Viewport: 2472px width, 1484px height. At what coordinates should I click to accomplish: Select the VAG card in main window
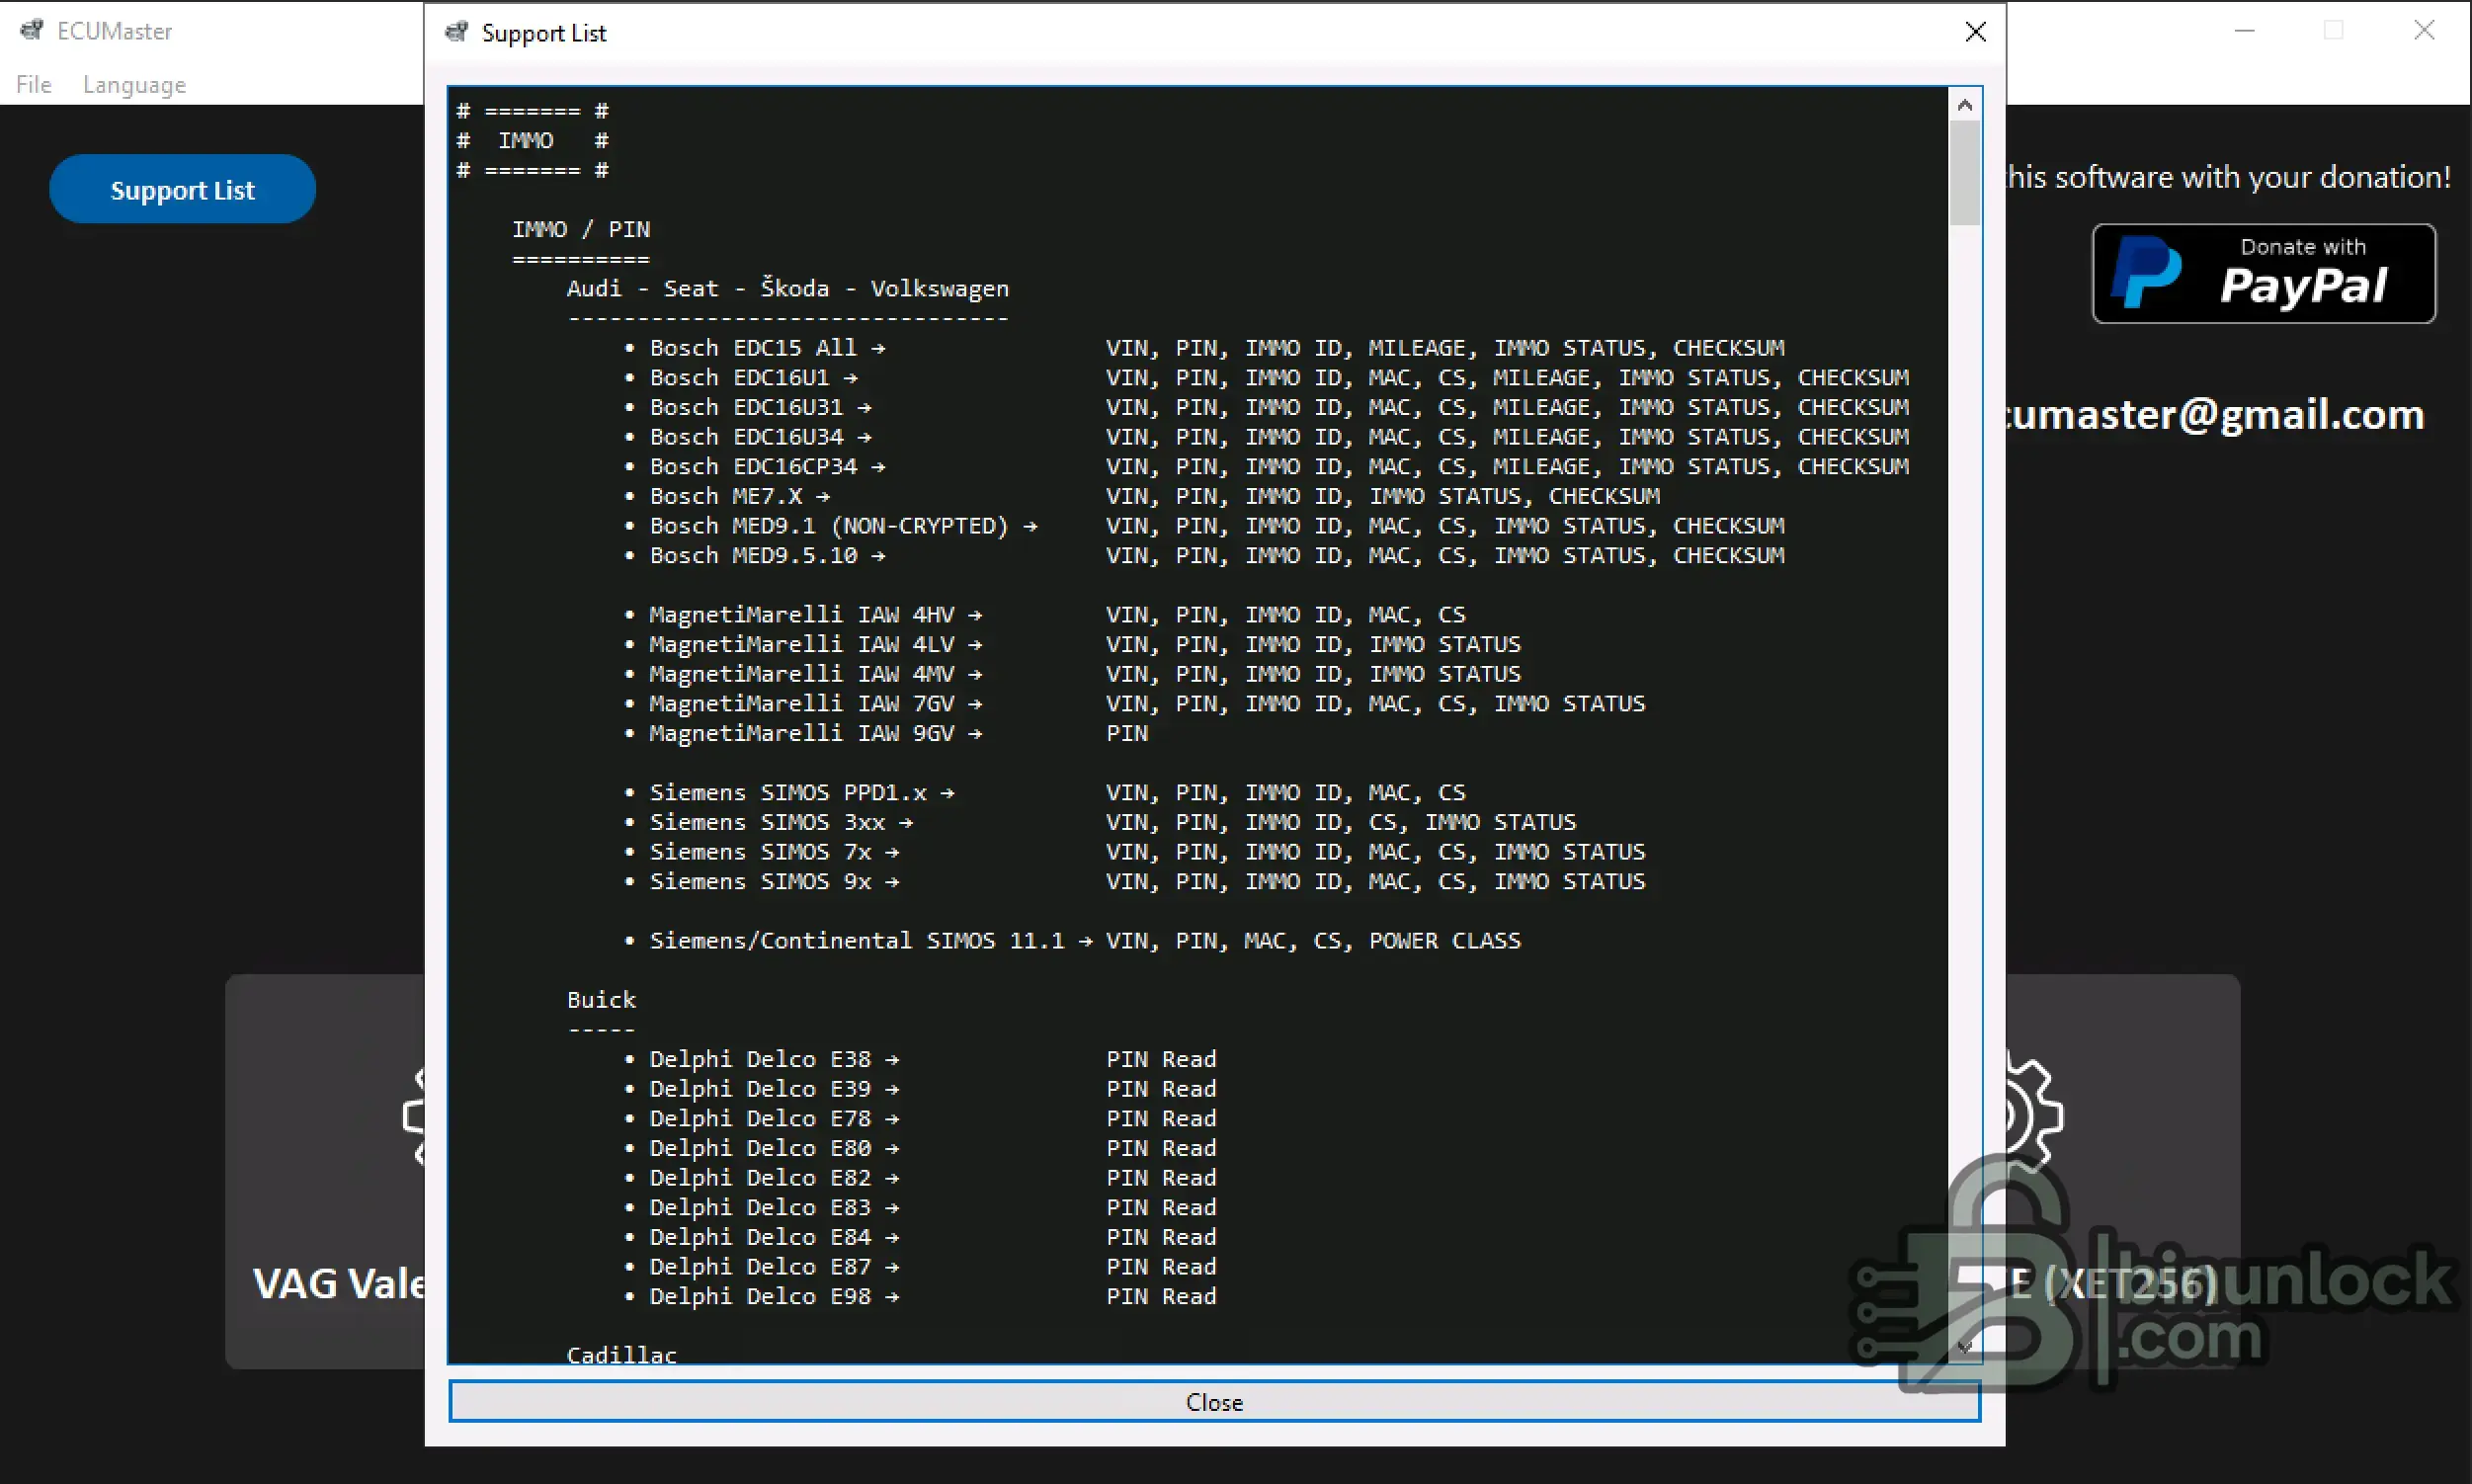point(326,1171)
